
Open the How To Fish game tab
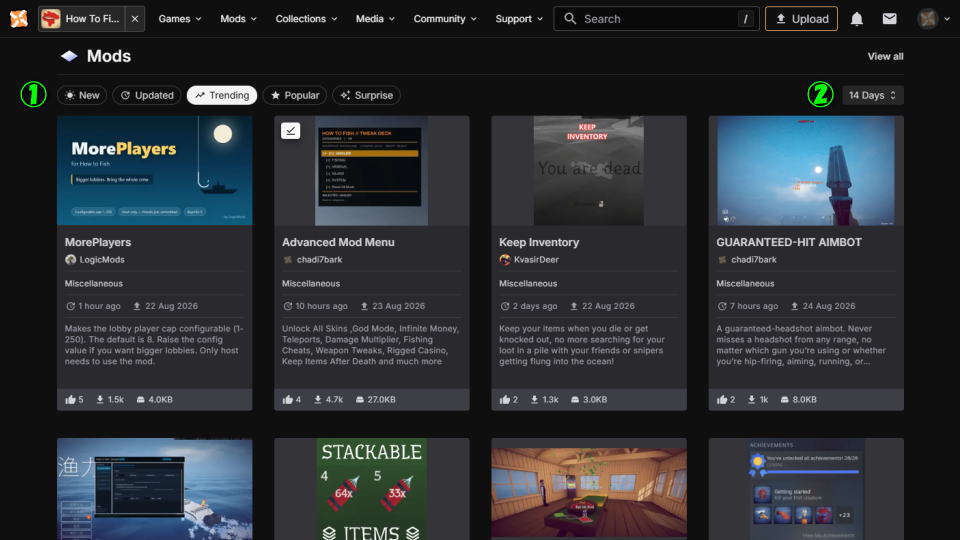(x=81, y=18)
